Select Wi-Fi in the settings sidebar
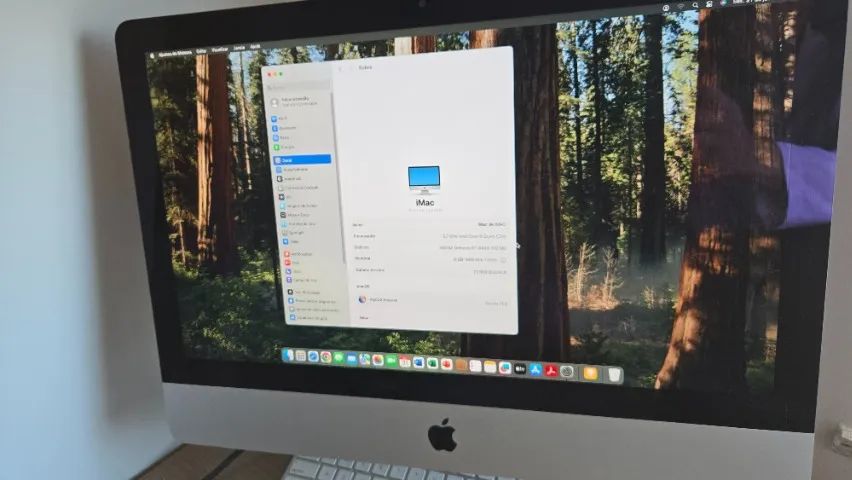The height and width of the screenshot is (480, 852). click(300, 119)
